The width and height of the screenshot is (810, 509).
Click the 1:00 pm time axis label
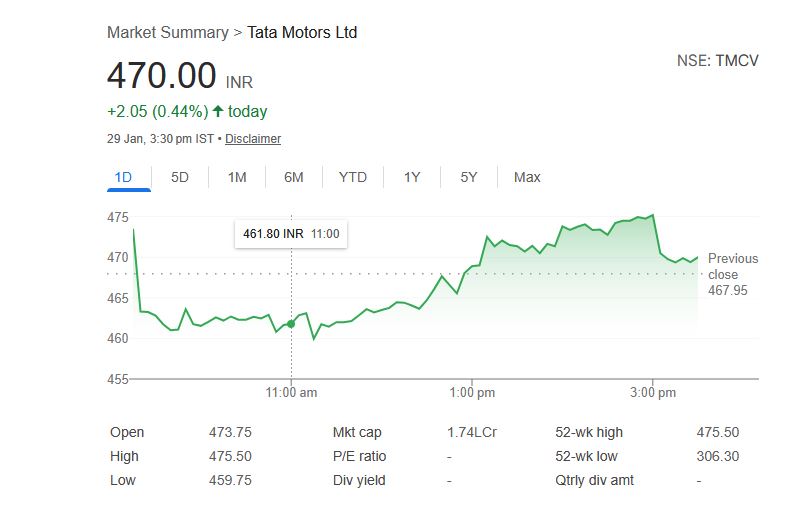pos(473,393)
